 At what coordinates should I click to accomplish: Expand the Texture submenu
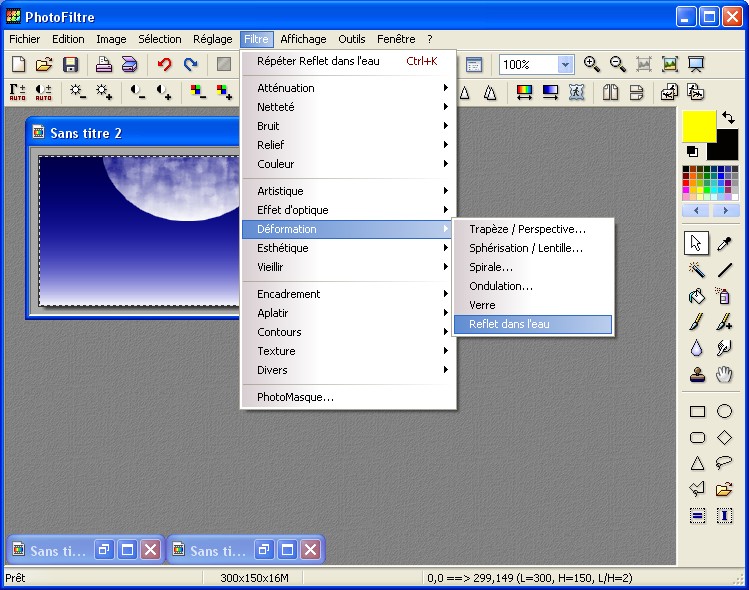pos(349,351)
